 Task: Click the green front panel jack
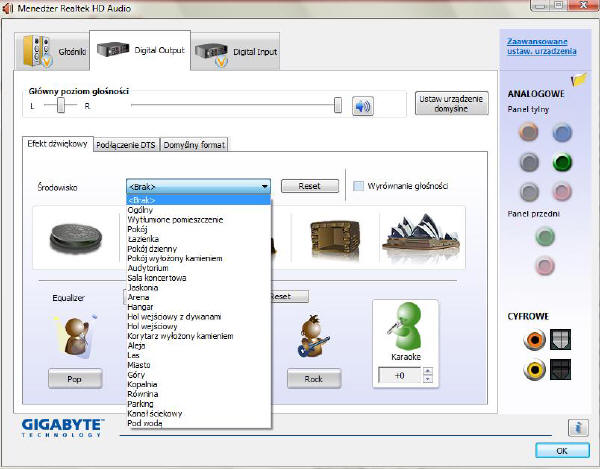545,236
